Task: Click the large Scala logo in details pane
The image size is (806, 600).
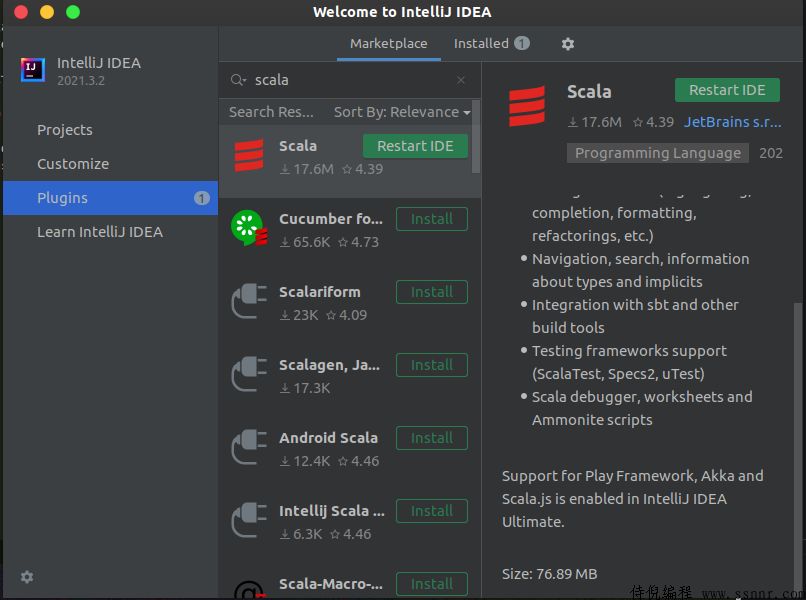Action: point(526,106)
